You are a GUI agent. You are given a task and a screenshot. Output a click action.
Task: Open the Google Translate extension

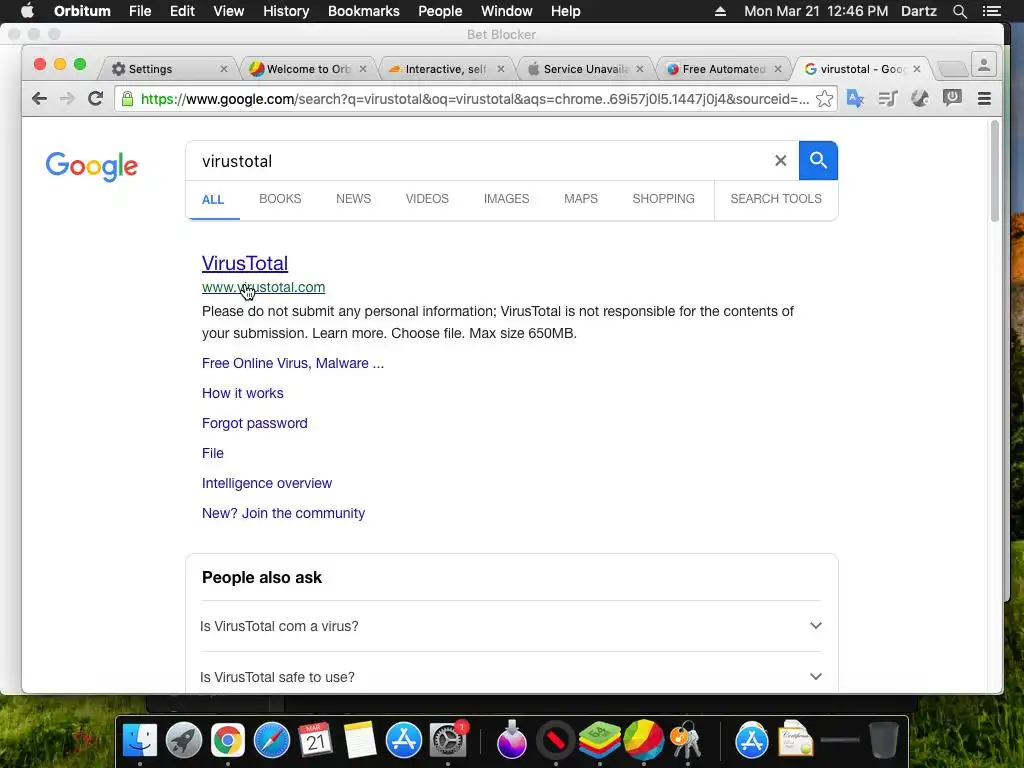coord(855,99)
